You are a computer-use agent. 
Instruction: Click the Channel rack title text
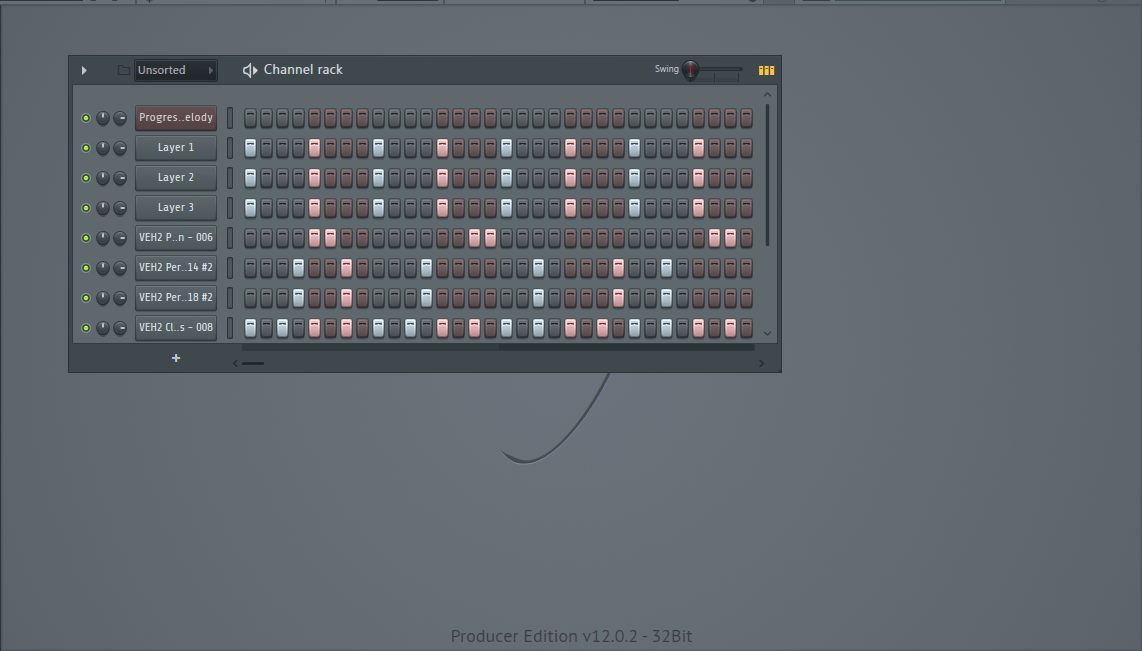303,70
